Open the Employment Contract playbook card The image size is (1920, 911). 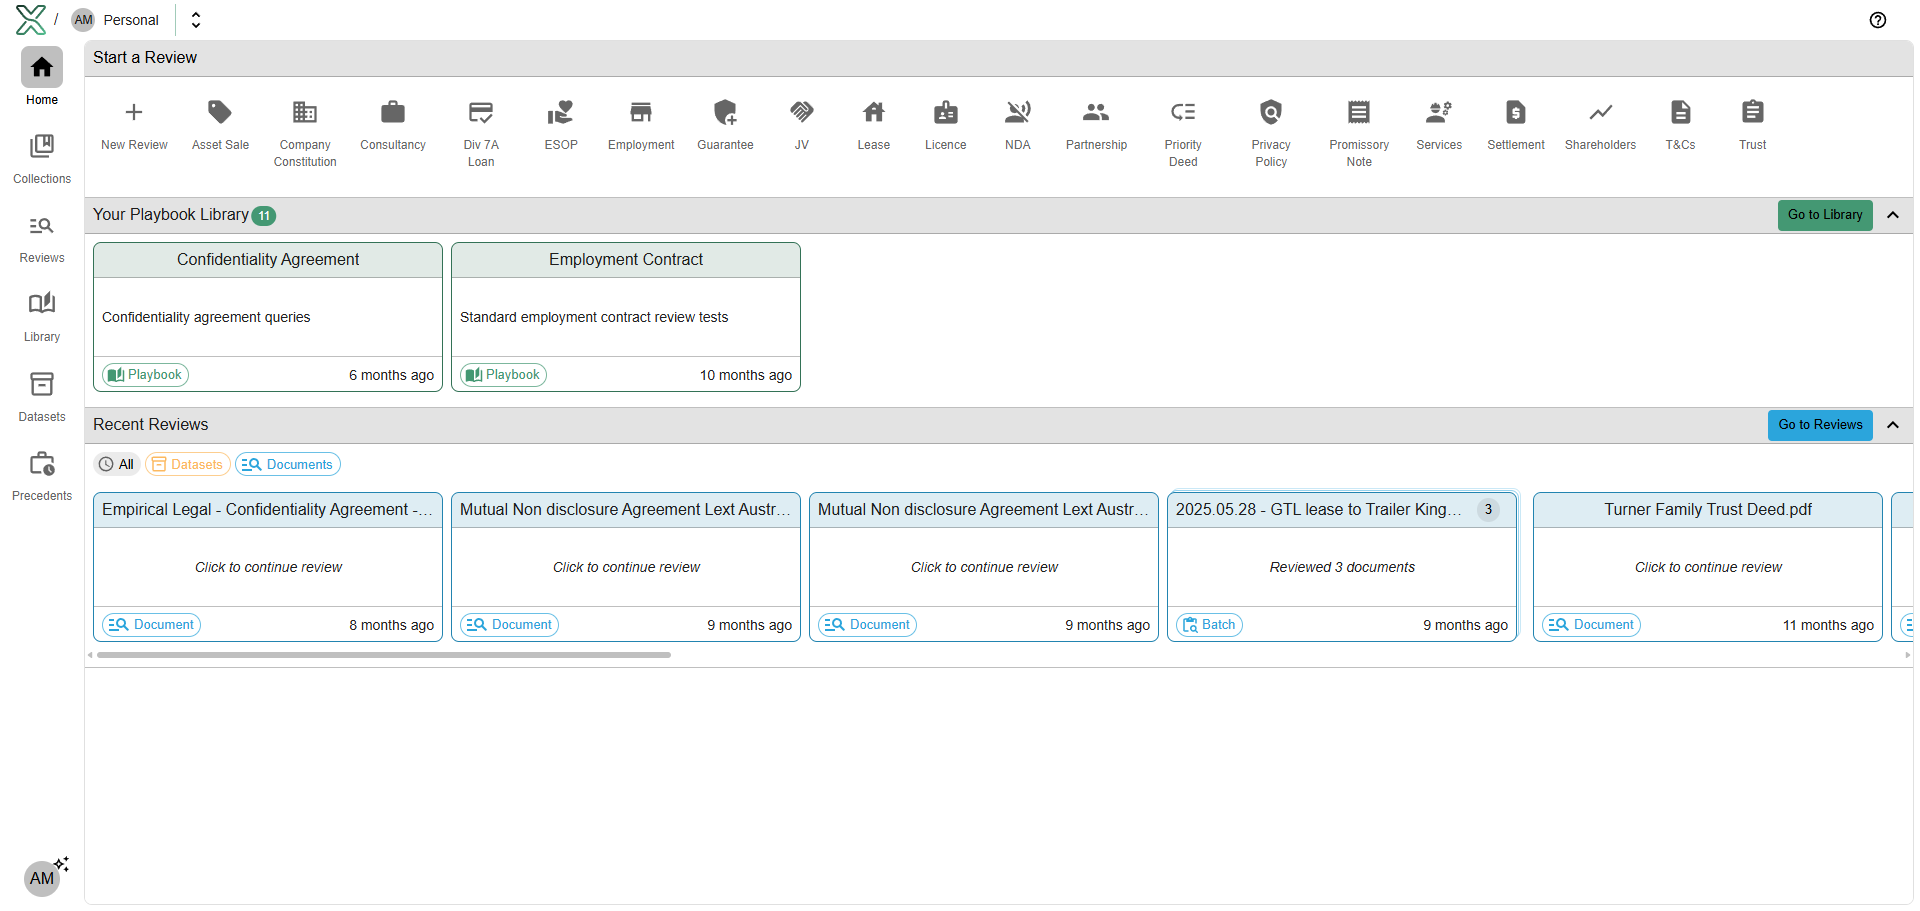tap(626, 317)
